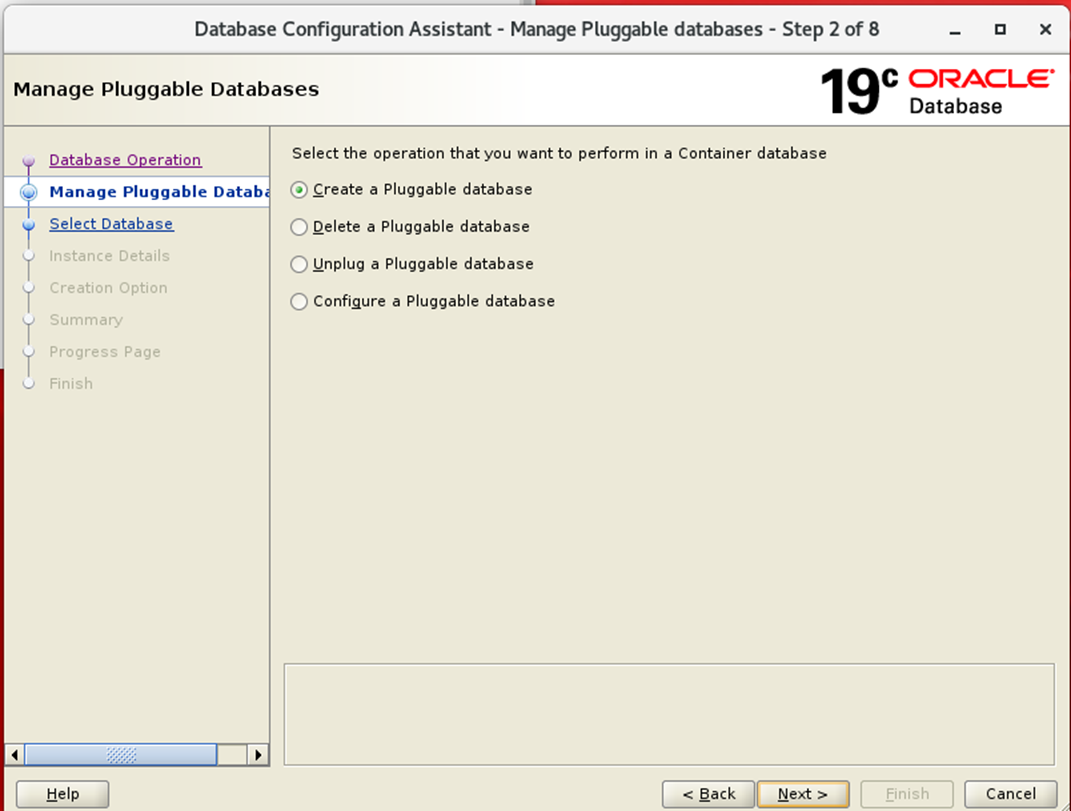Screen dimensions: 1071x811
Task: Click the Instance Details step label
Action: point(109,256)
